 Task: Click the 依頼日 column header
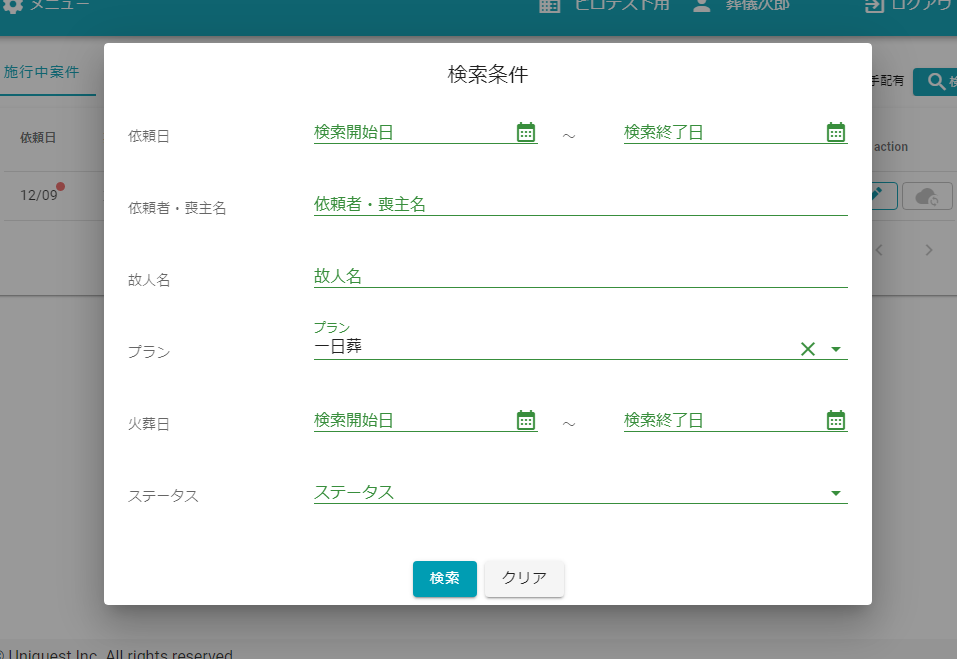[38, 138]
